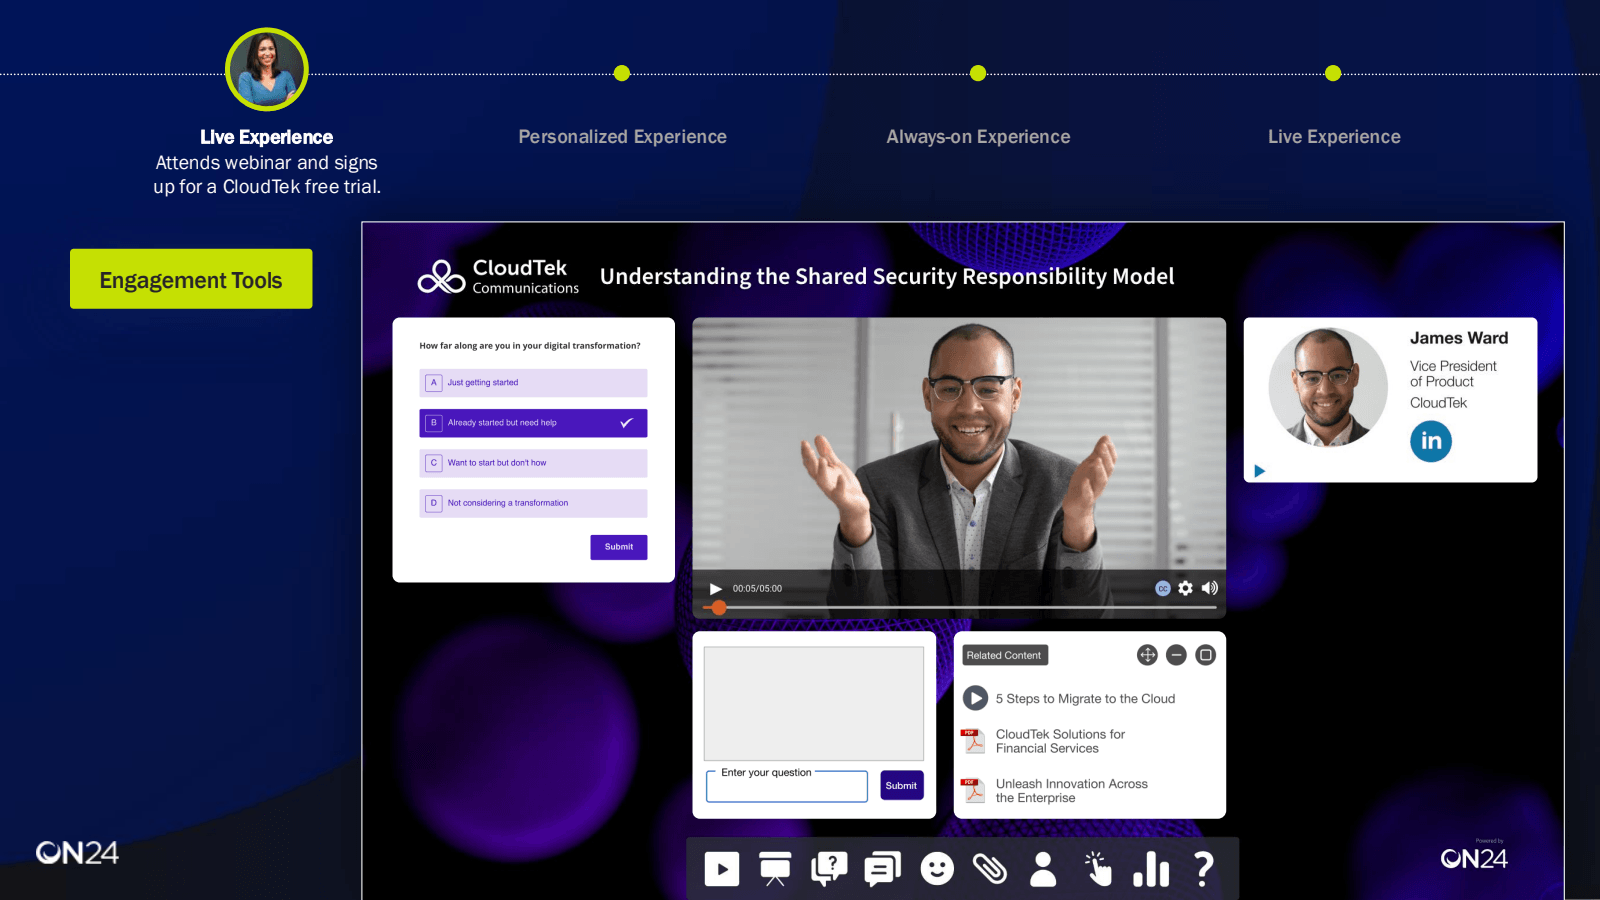Minimize the Related Content panel
The image size is (1600, 900).
[x=1177, y=655]
